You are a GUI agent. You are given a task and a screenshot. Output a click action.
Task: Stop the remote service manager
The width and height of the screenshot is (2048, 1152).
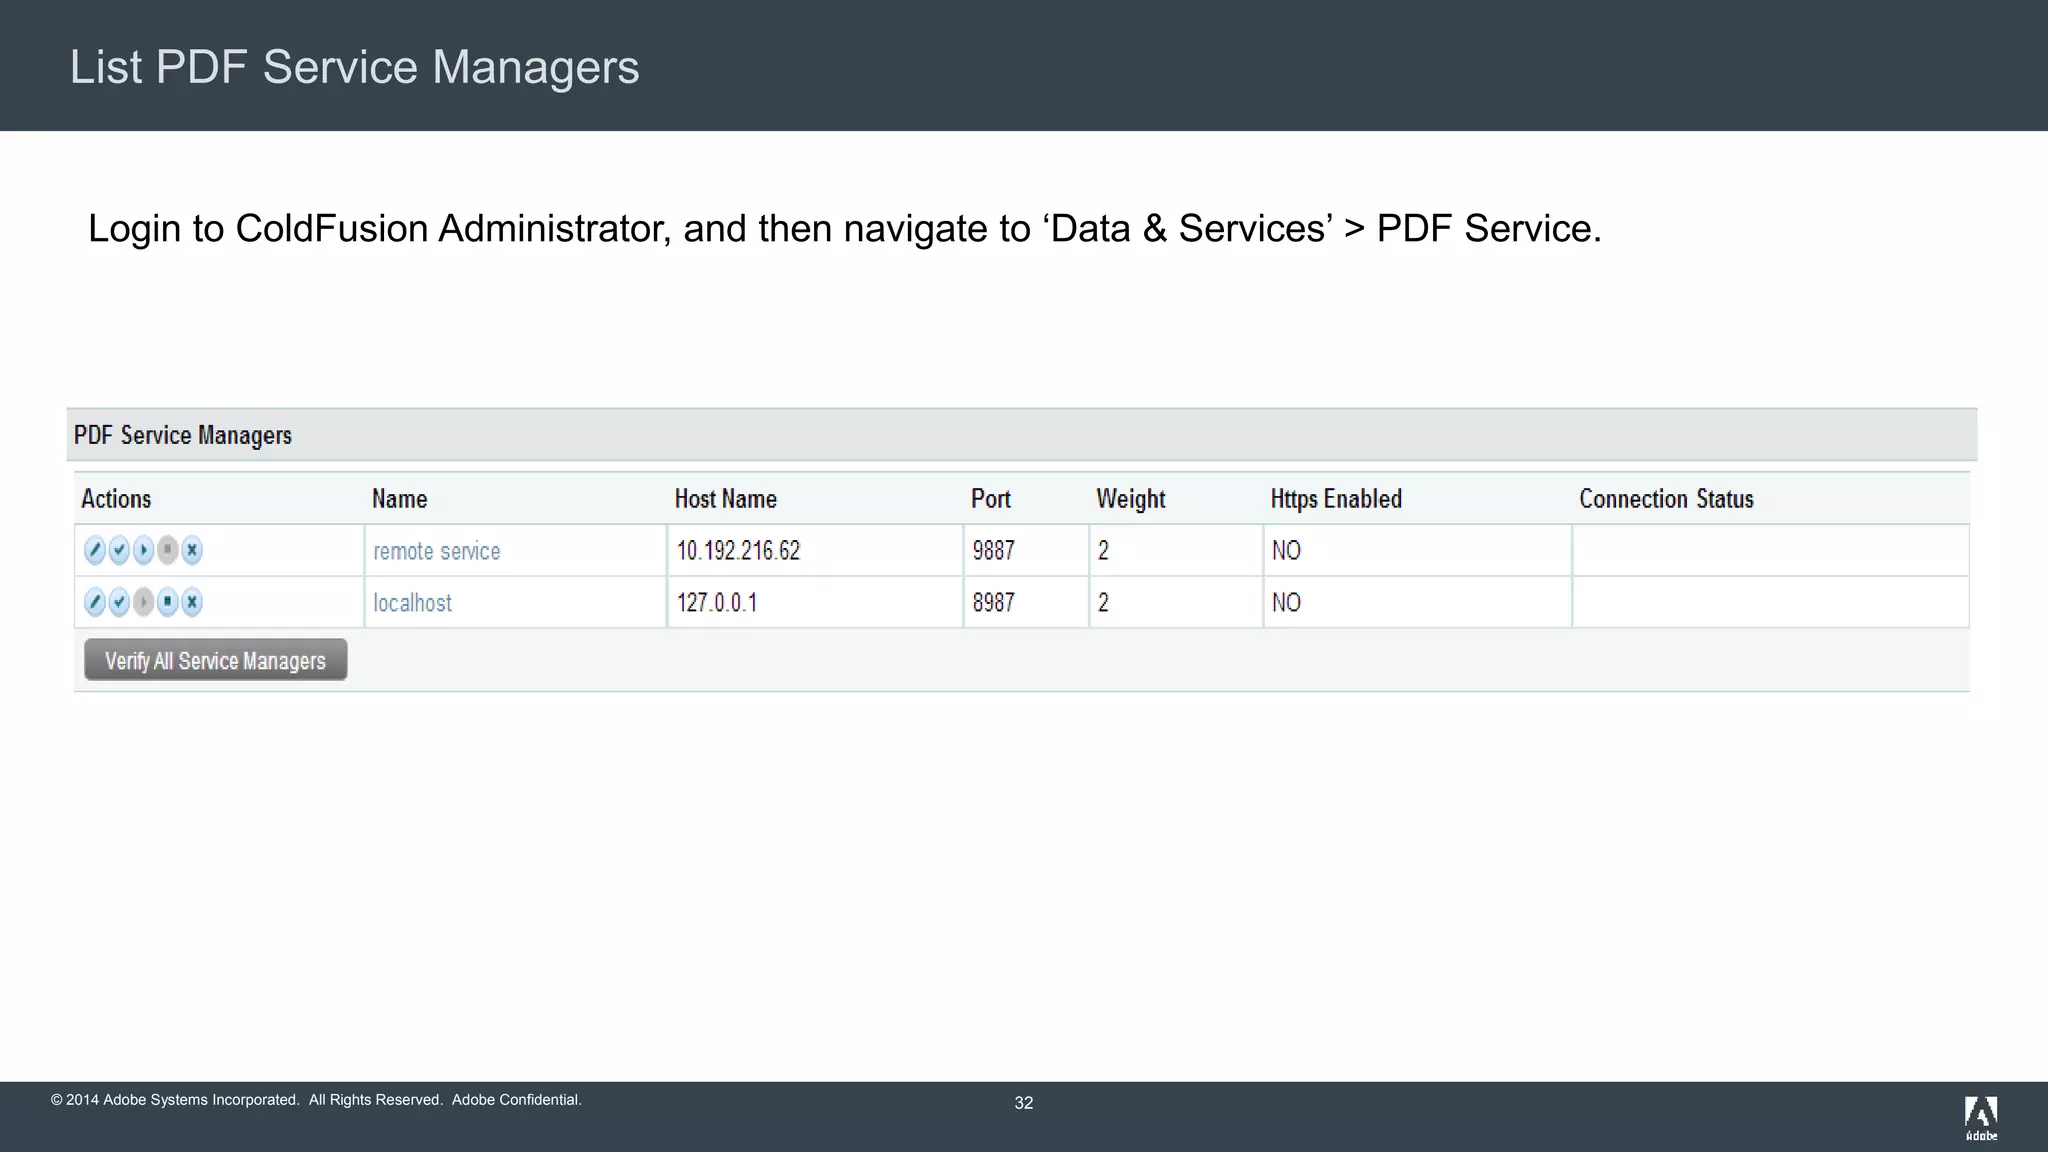coord(168,550)
